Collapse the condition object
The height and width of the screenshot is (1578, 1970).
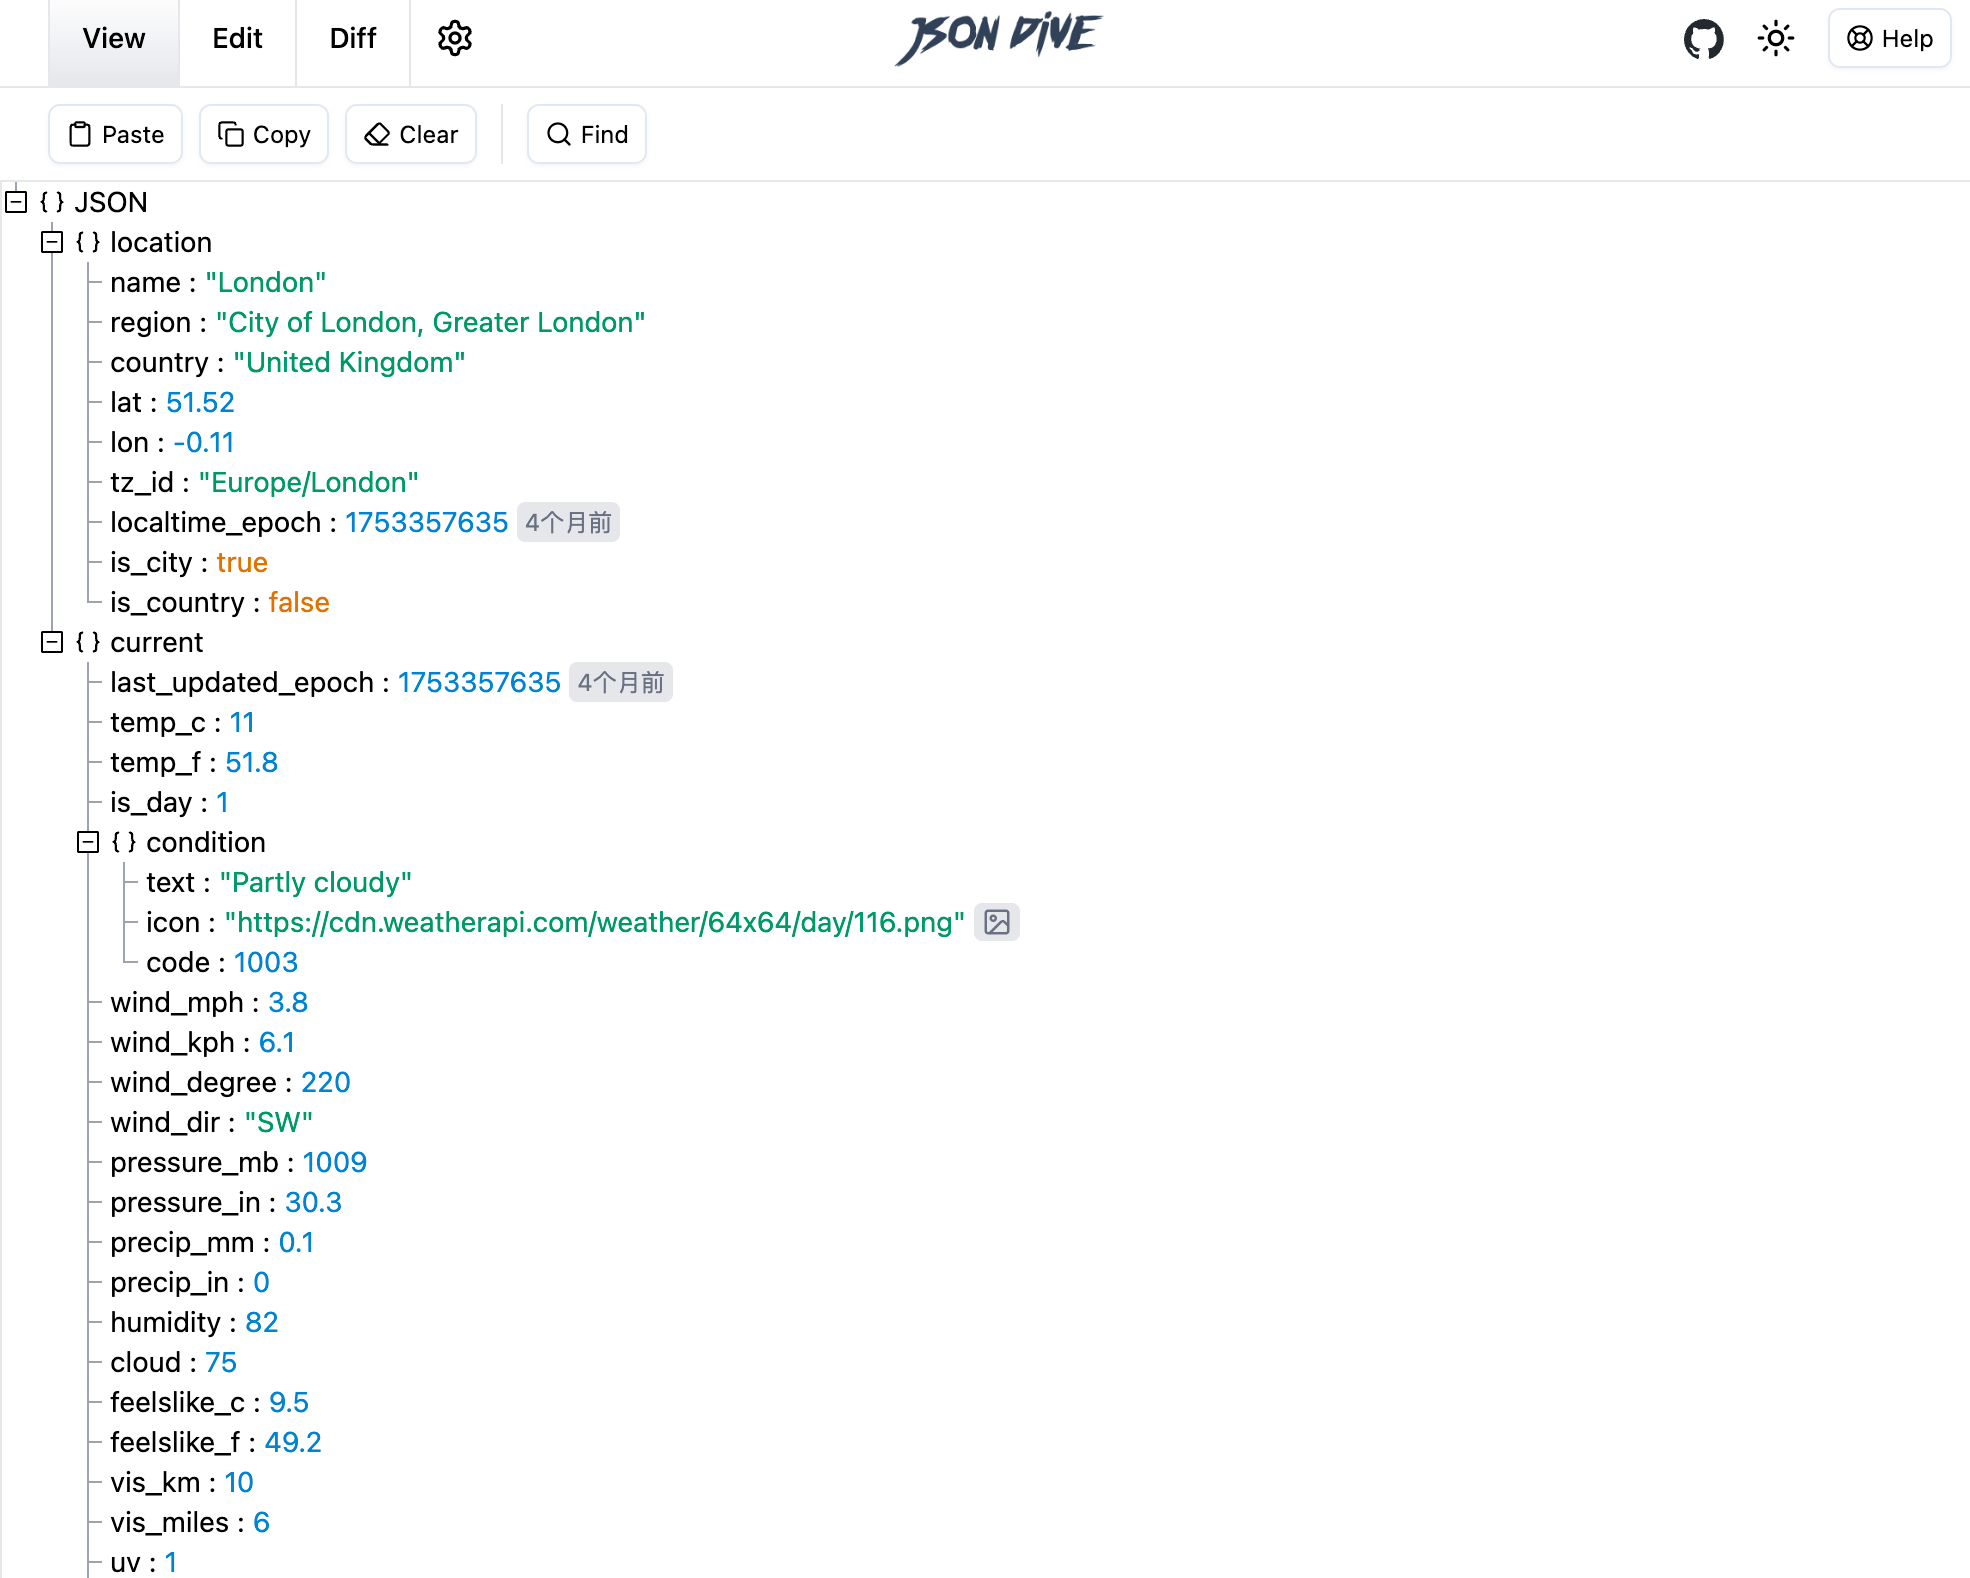point(88,842)
